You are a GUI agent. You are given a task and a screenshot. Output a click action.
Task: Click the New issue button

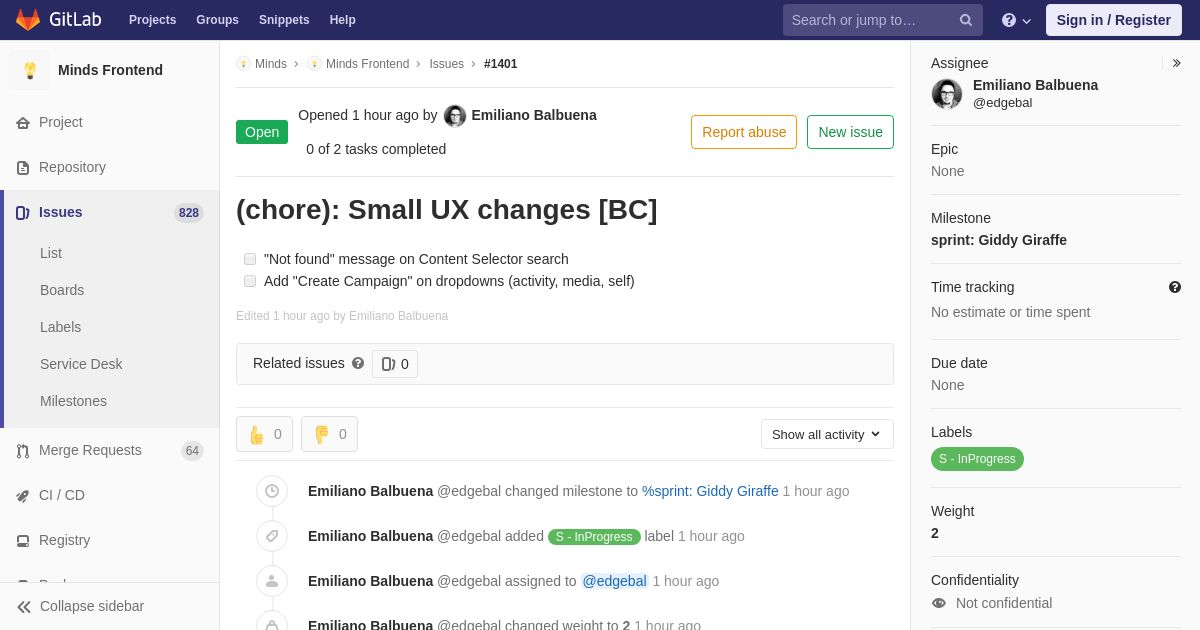[850, 132]
